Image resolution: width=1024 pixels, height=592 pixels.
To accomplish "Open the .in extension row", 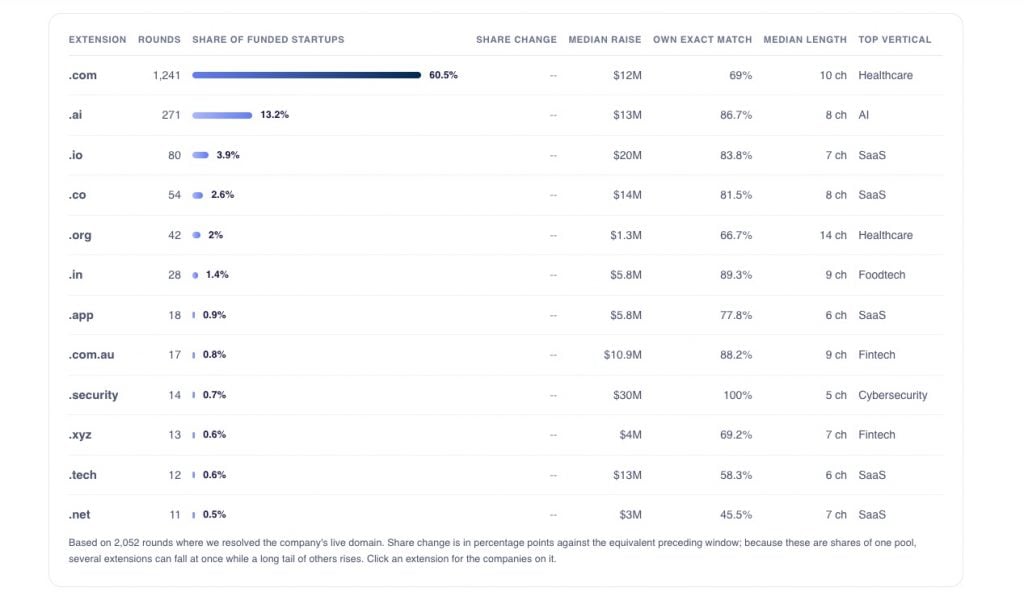I will point(505,275).
